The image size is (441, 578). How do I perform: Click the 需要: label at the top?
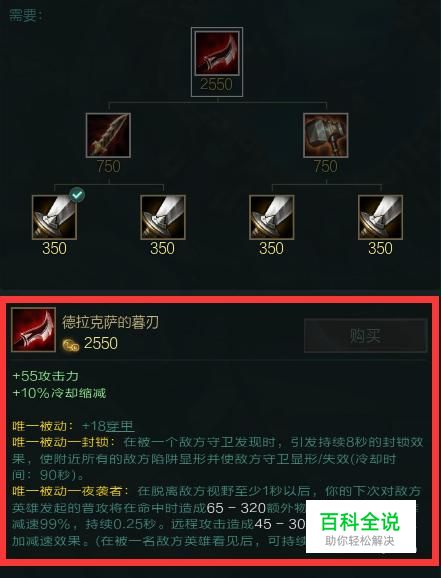(x=25, y=15)
